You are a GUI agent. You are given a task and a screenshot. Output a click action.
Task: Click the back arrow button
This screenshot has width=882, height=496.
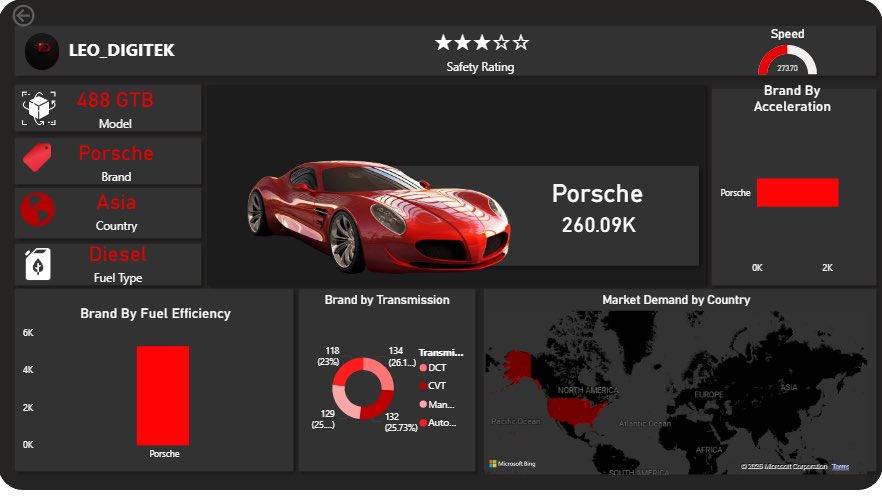[24, 15]
